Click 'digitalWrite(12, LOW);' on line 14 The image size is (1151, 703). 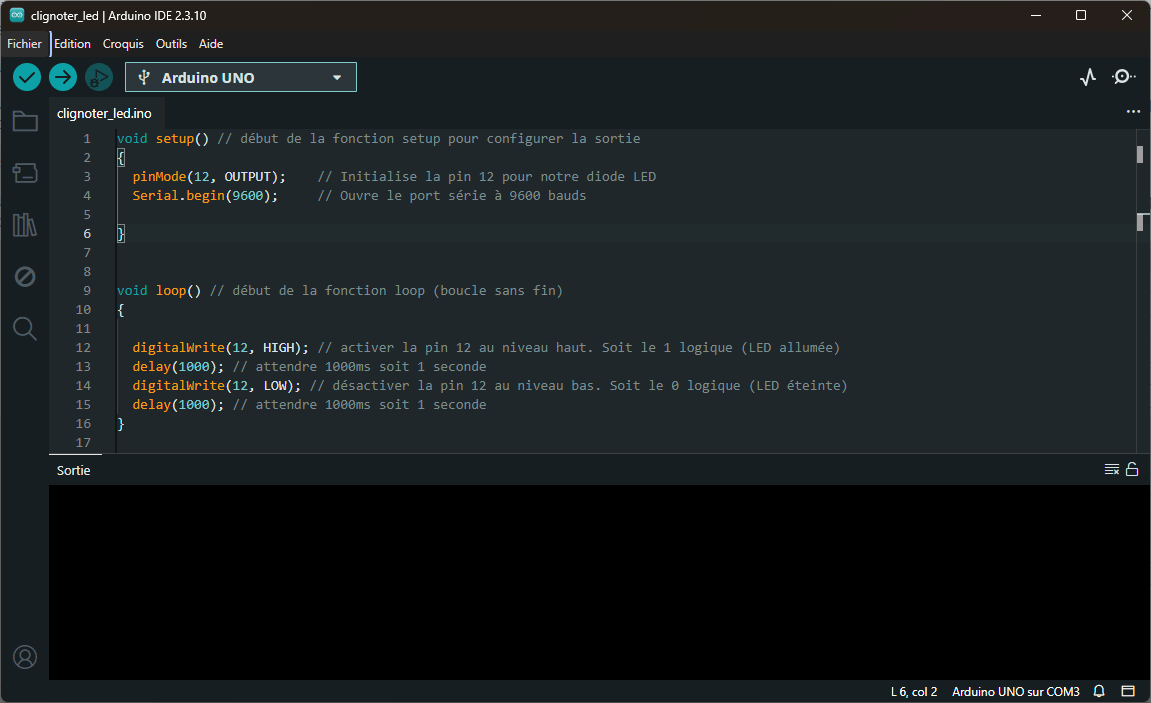point(217,386)
